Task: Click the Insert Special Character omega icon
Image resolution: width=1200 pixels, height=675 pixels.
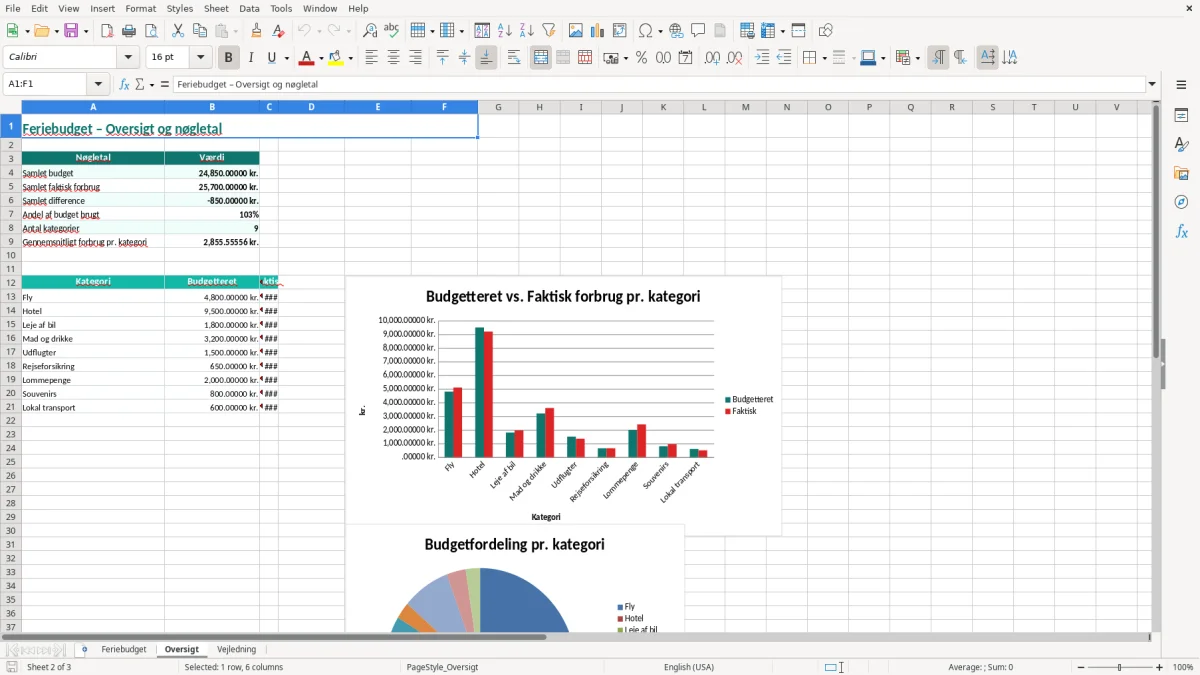Action: point(645,31)
